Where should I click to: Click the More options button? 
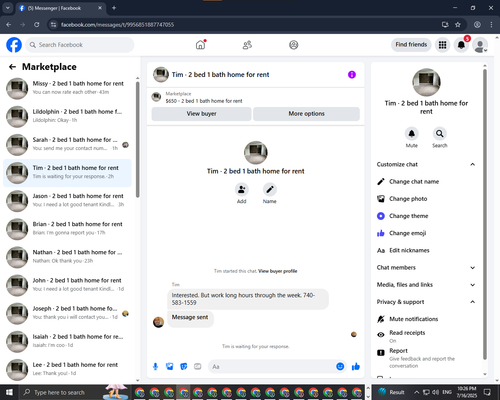[x=306, y=114]
